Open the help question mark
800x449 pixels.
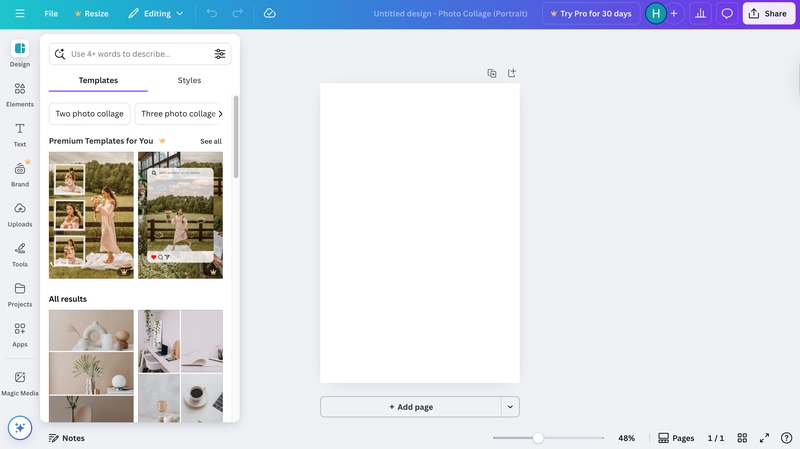(x=787, y=438)
